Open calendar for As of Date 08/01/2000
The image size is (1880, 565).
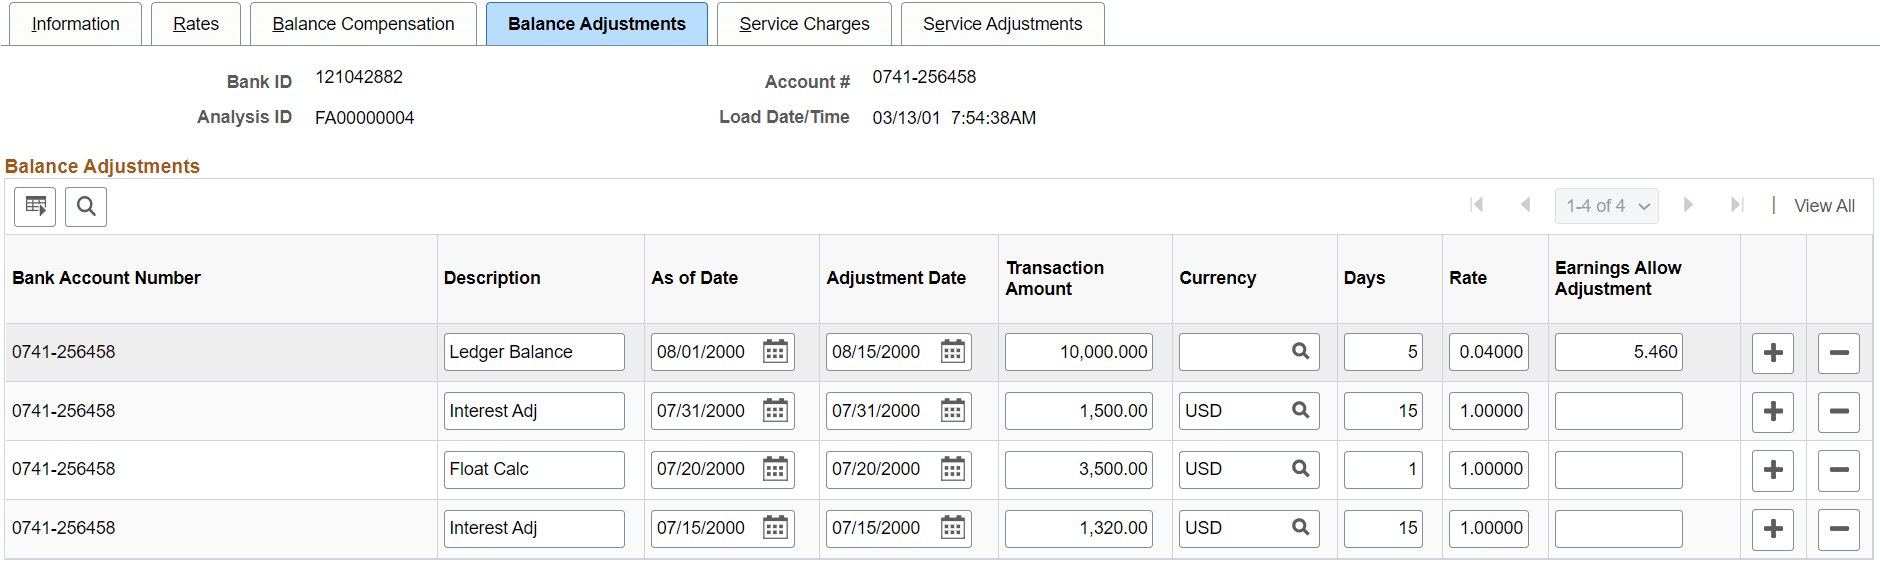tap(775, 352)
